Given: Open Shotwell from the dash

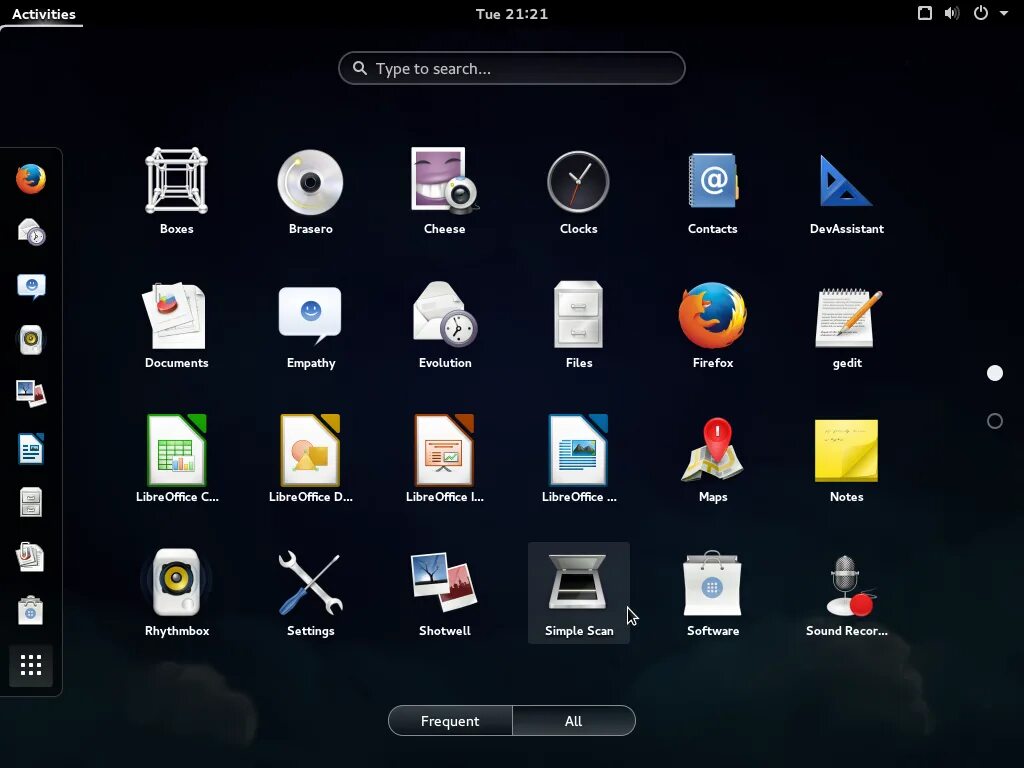Looking at the screenshot, I should click(31, 394).
